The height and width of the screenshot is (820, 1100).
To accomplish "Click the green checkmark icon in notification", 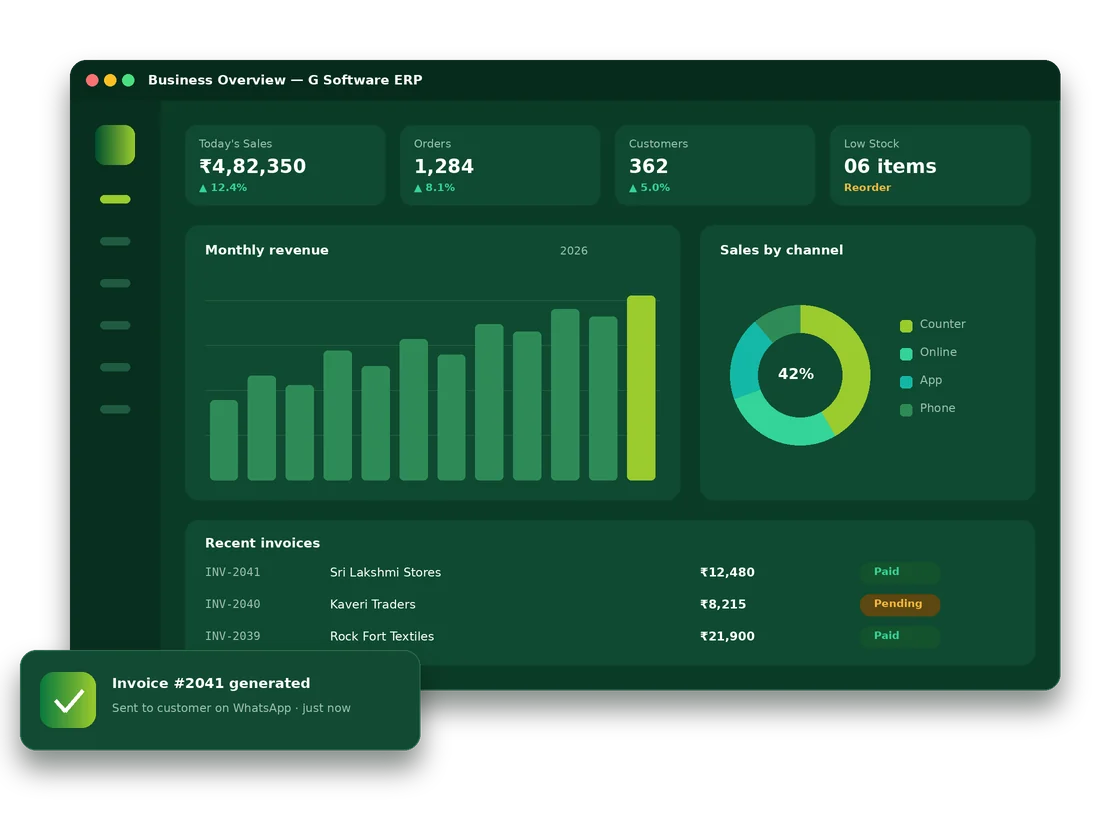I will pyautogui.click(x=68, y=700).
